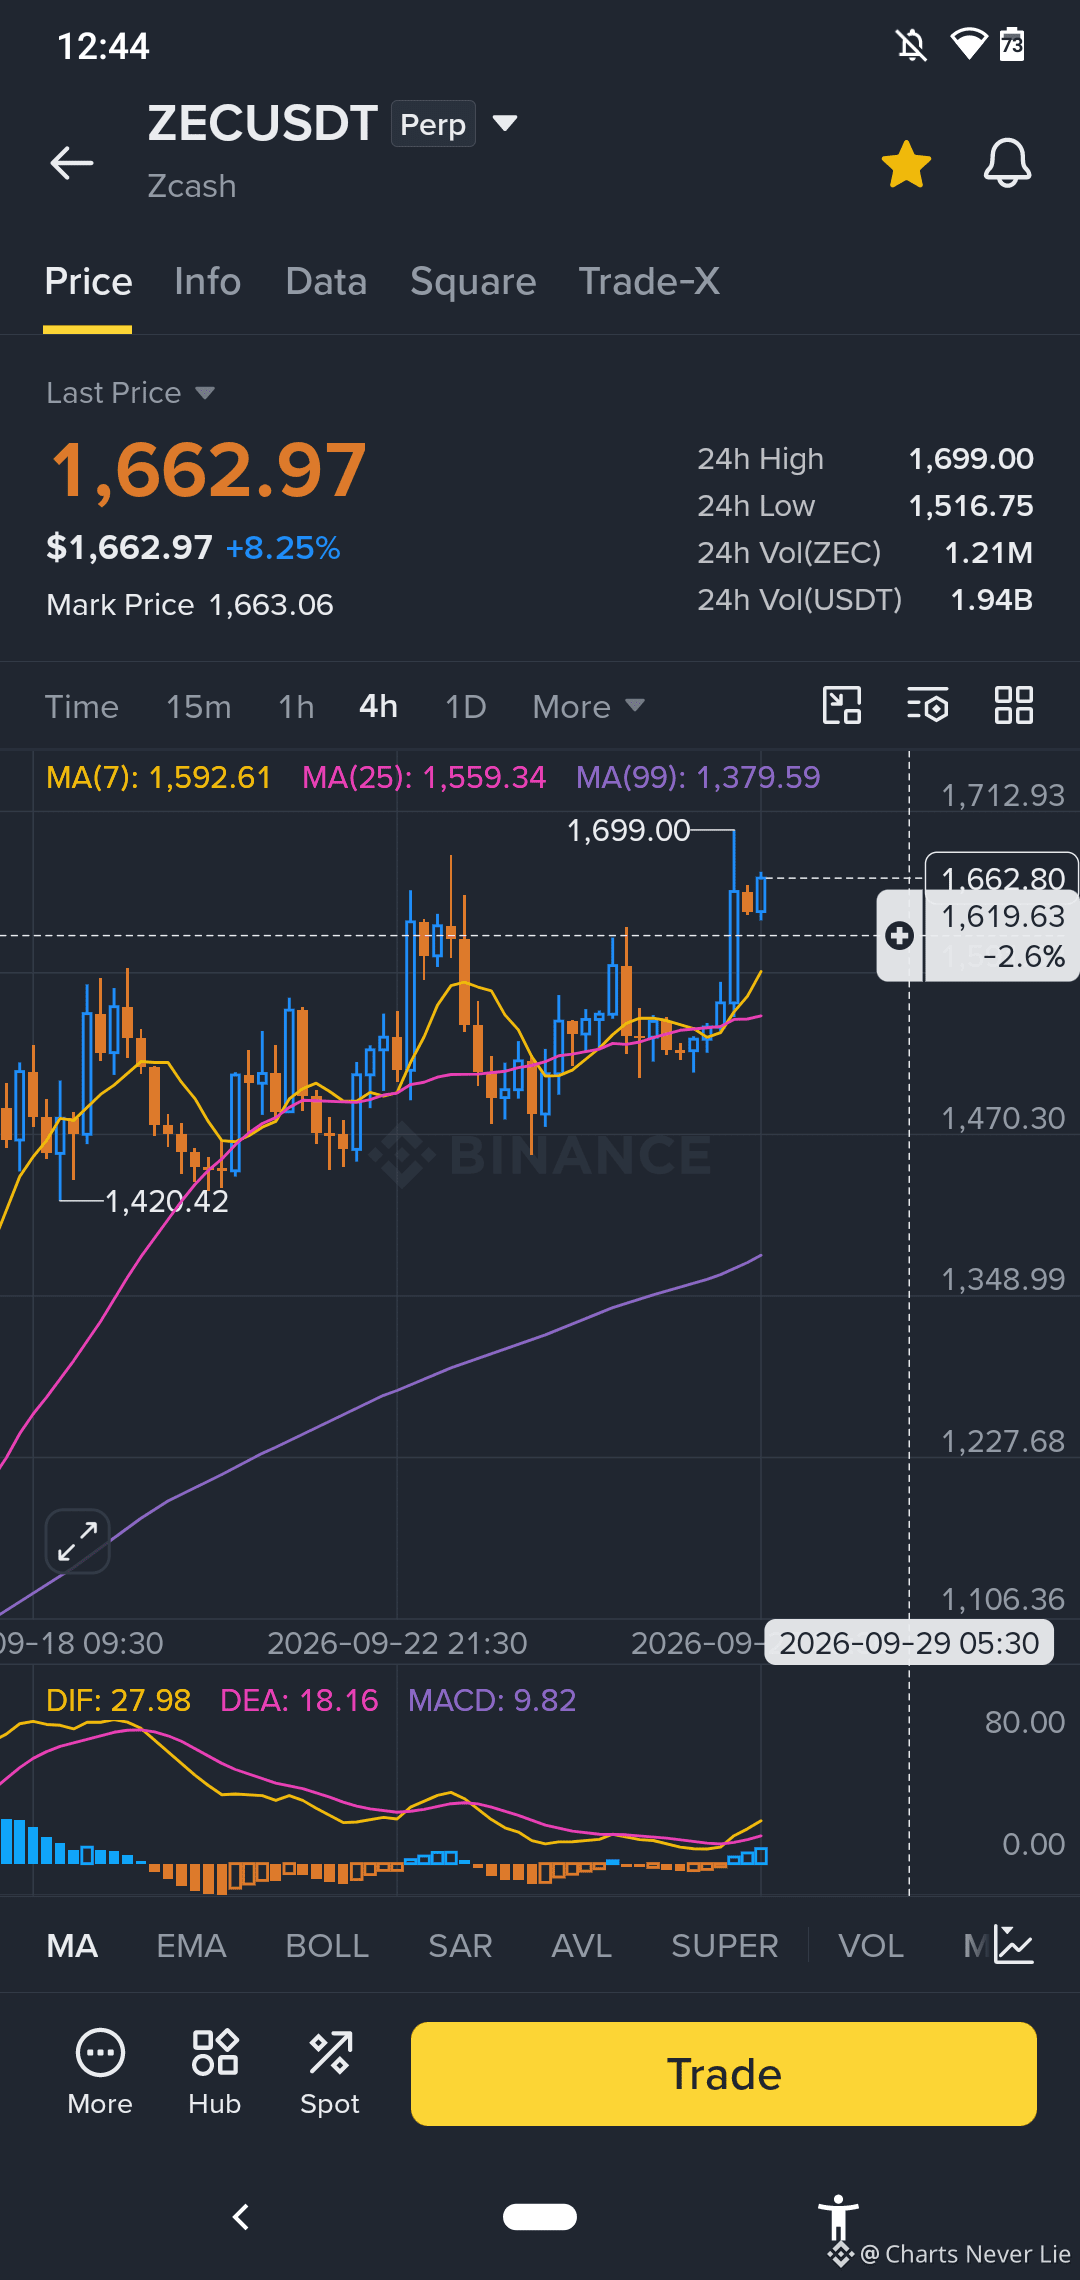Switch to the Trade-X tab
The height and width of the screenshot is (2280, 1080).
coord(649,281)
